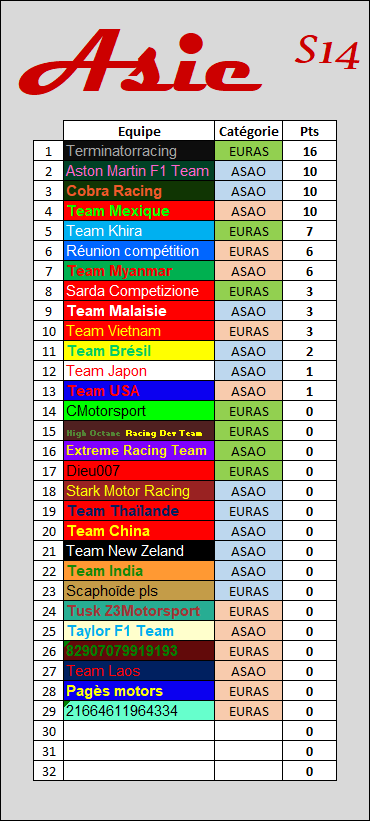Click the Equipe column header
This screenshot has height=821, width=370.
pos(139,131)
